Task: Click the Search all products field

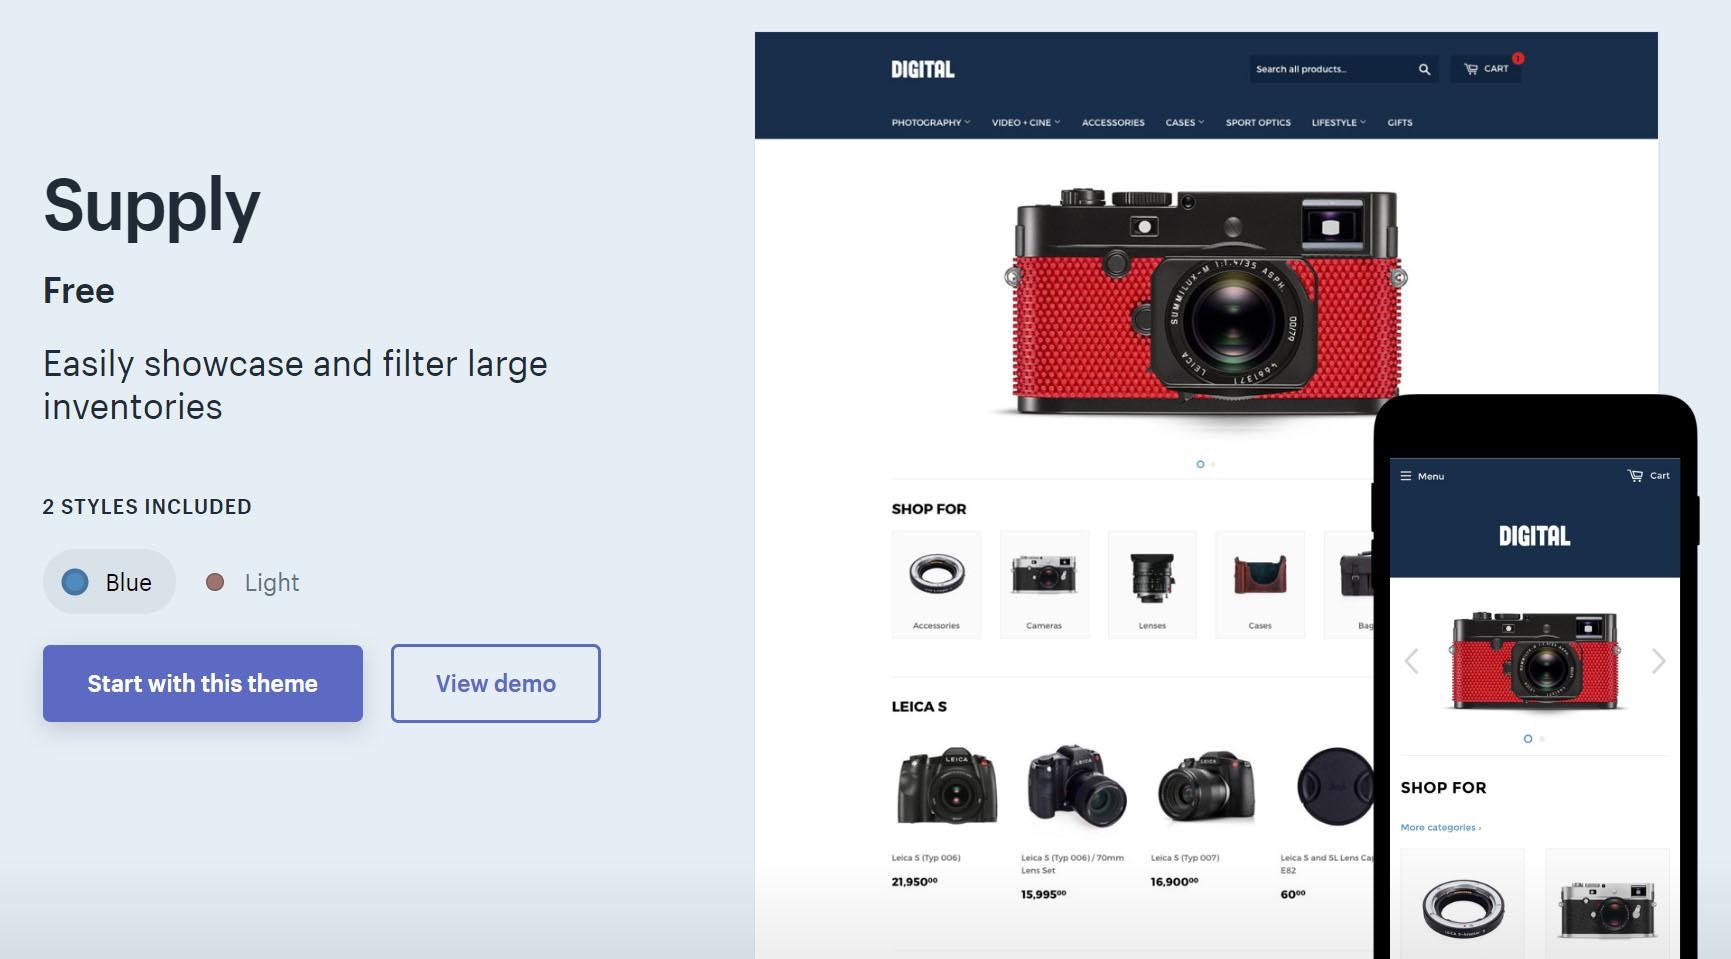Action: [1330, 69]
